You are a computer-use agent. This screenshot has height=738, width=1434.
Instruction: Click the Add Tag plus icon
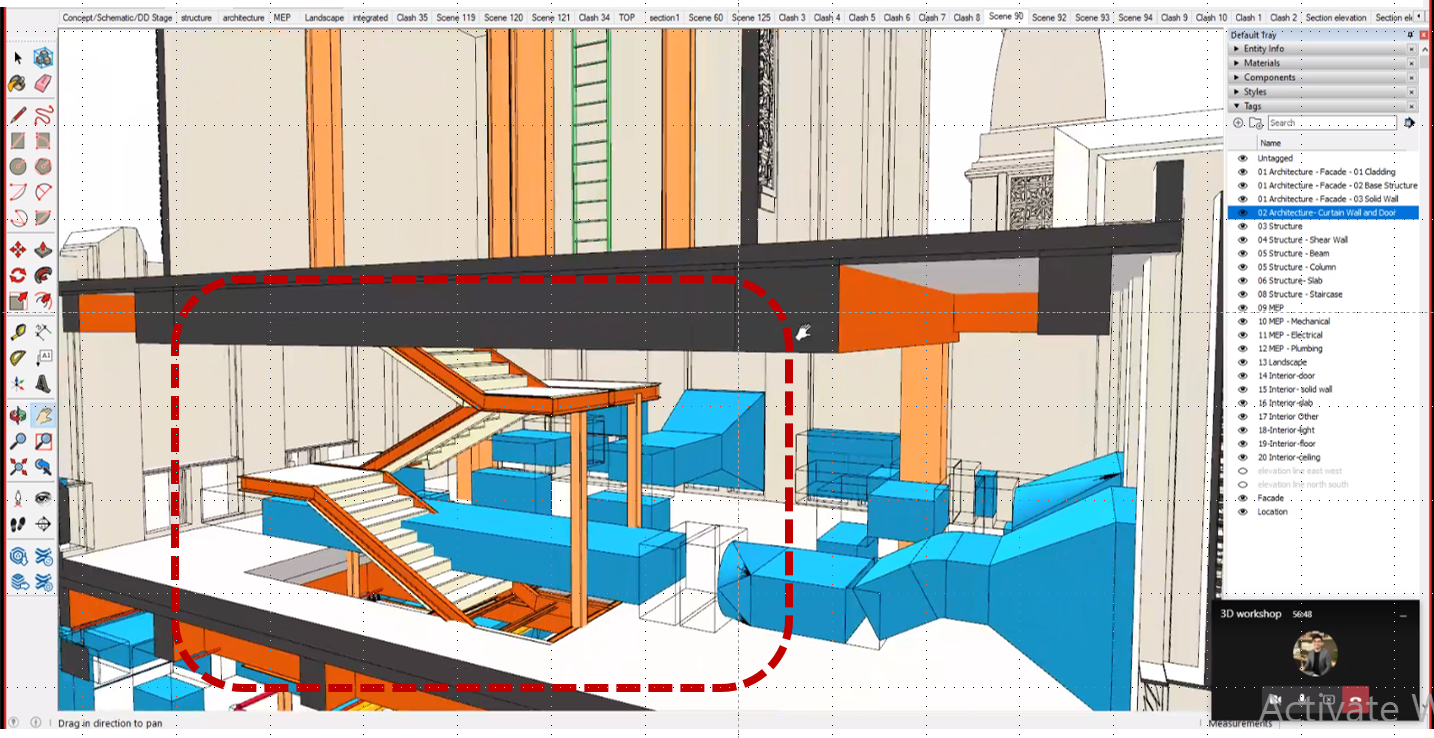pos(1238,123)
